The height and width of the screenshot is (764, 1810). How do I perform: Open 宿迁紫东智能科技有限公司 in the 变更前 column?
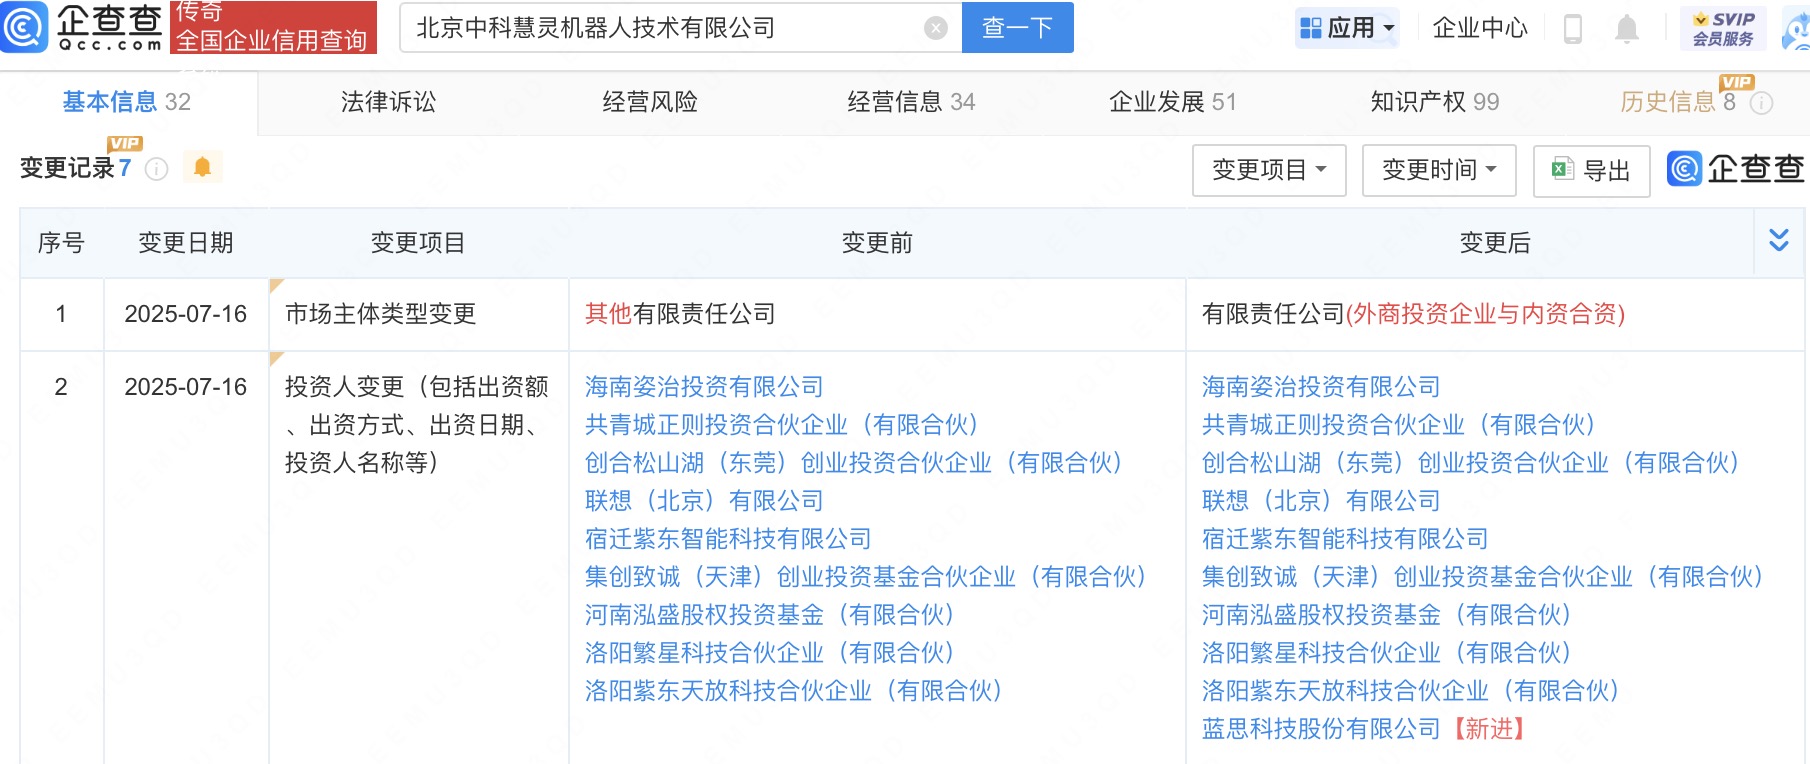[728, 539]
